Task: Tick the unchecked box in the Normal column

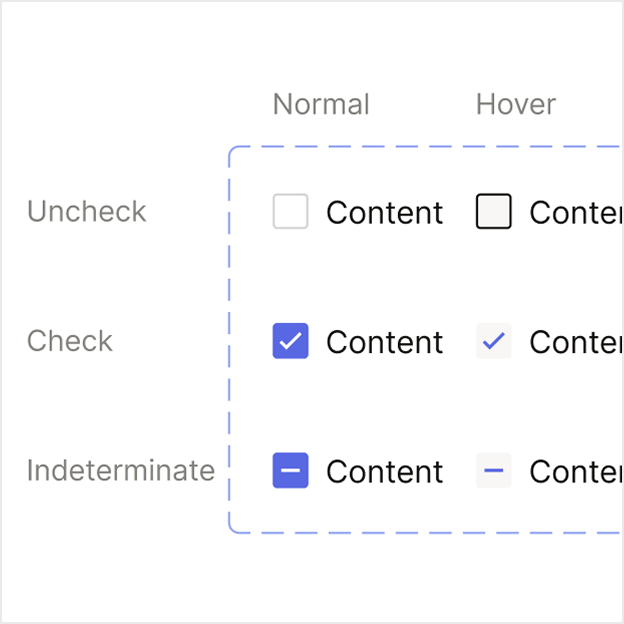Action: [x=290, y=212]
